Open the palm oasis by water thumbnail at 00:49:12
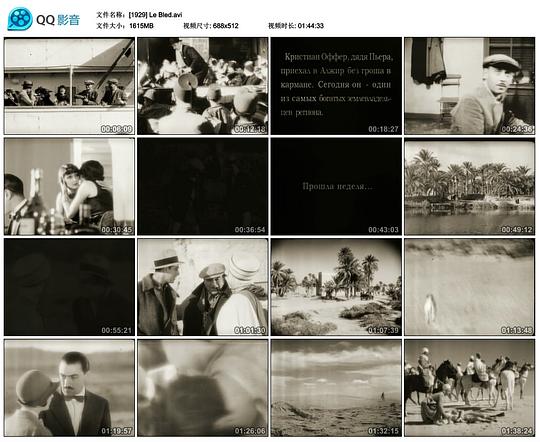 point(470,186)
